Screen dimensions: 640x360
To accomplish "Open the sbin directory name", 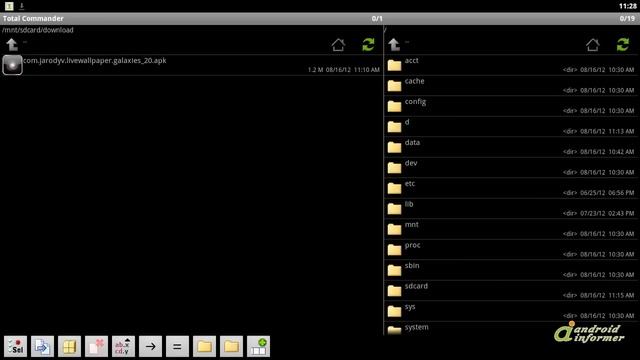I will (x=412, y=265).
